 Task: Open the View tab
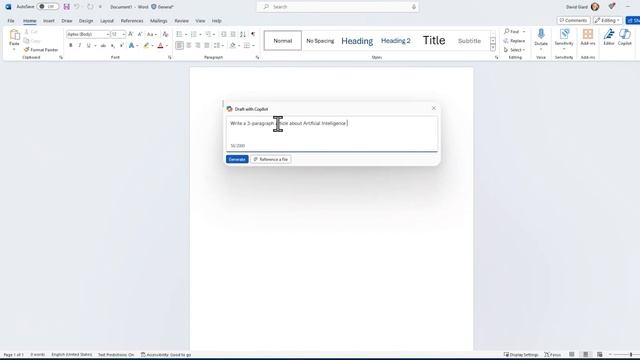click(200, 20)
